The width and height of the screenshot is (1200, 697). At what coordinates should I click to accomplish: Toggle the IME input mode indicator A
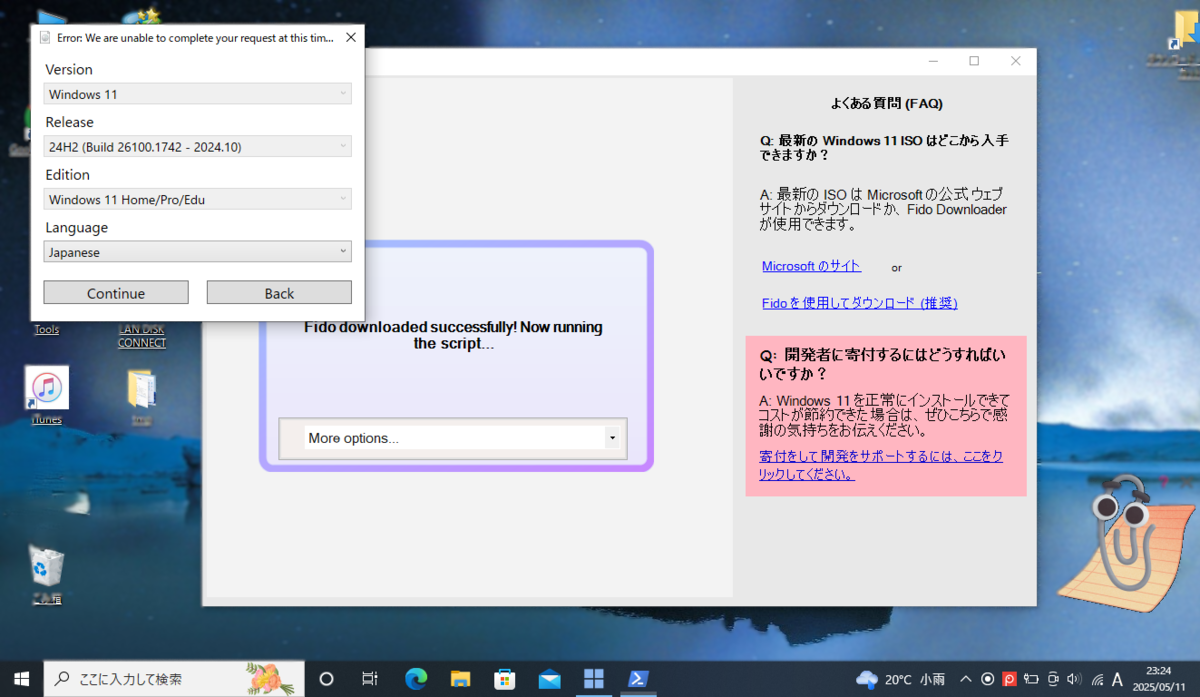(1118, 679)
